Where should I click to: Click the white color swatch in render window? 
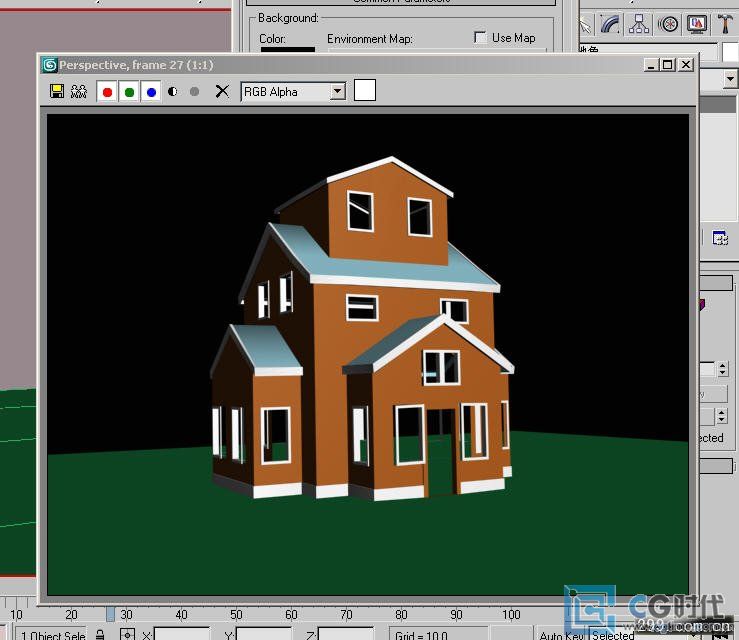coord(365,90)
